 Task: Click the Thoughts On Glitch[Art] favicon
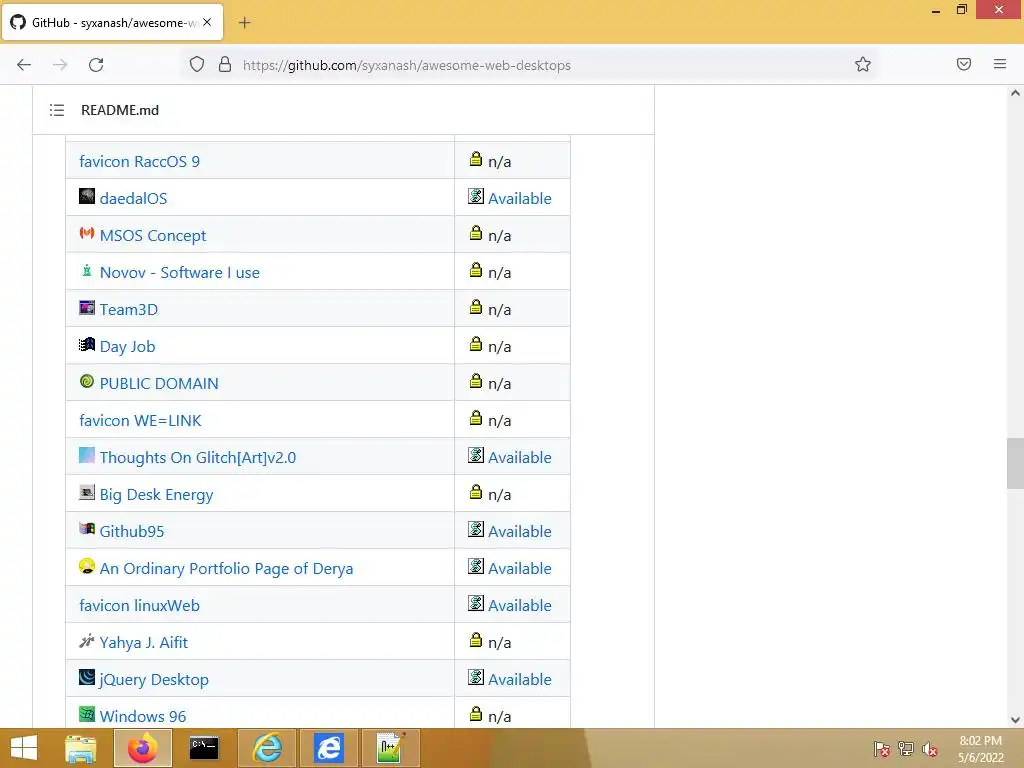pyautogui.click(x=87, y=455)
